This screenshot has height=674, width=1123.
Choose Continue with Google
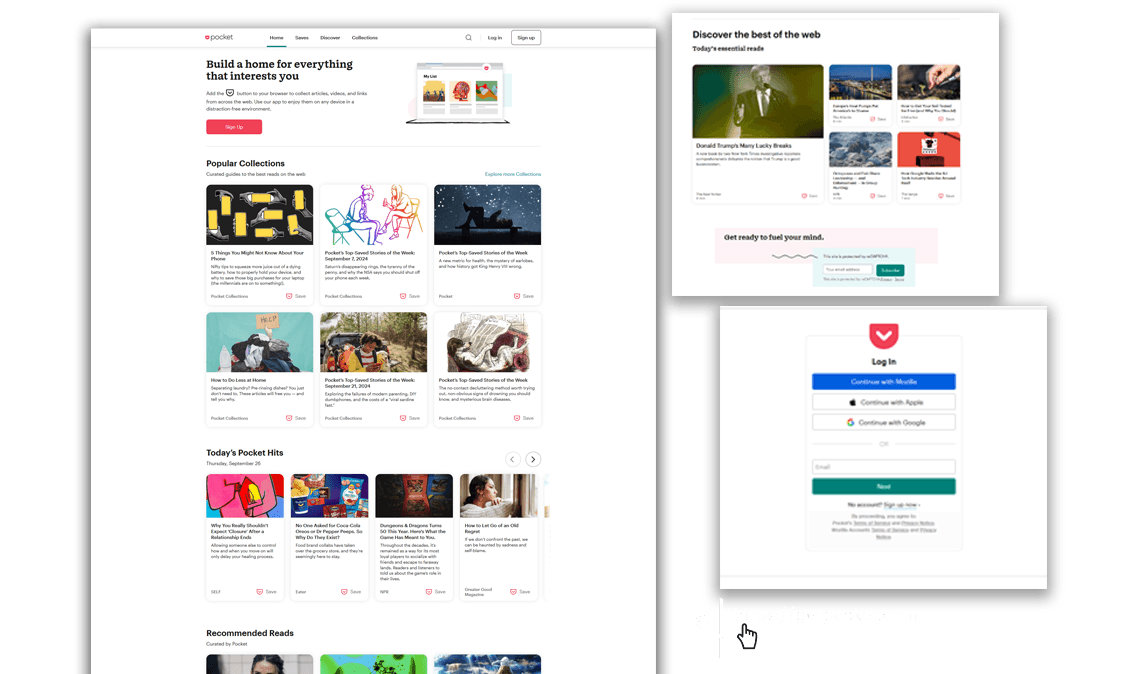[883, 423]
